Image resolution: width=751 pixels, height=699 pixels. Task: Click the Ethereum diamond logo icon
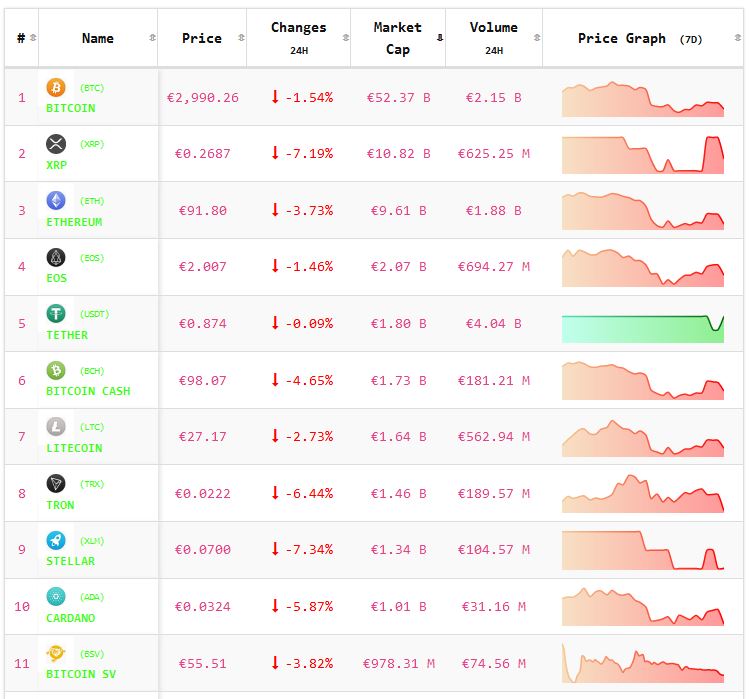pyautogui.click(x=56, y=201)
